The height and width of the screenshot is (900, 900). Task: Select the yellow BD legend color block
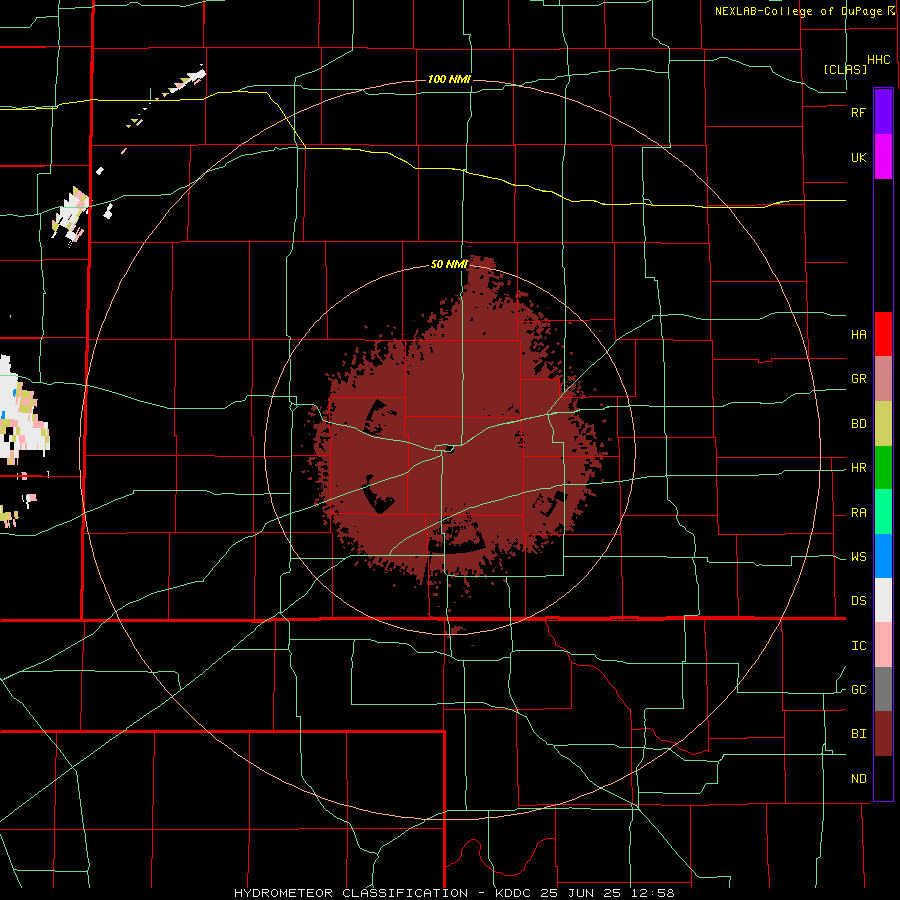[883, 424]
